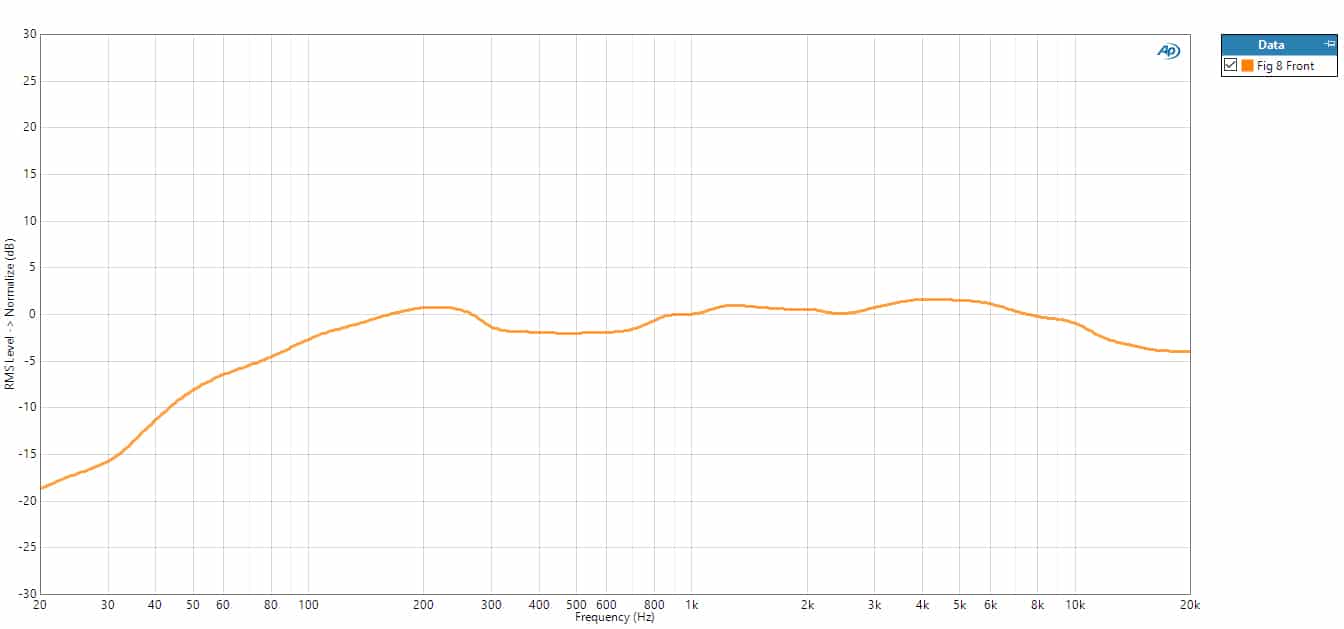Click the orange Fig 8 Front color swatch
Screen dimensions: 1344x629
click(x=1247, y=66)
